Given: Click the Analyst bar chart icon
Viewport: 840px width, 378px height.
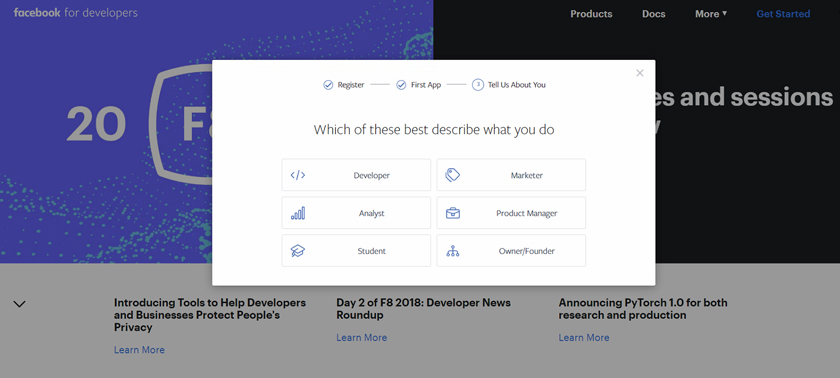Looking at the screenshot, I should click(x=298, y=213).
